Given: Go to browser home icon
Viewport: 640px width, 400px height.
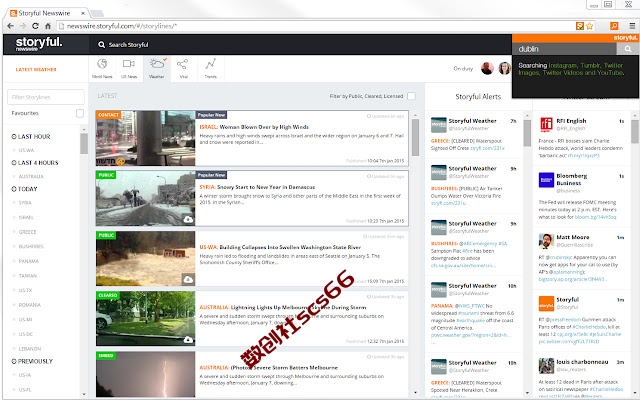Looking at the screenshot, I should tap(48, 26).
